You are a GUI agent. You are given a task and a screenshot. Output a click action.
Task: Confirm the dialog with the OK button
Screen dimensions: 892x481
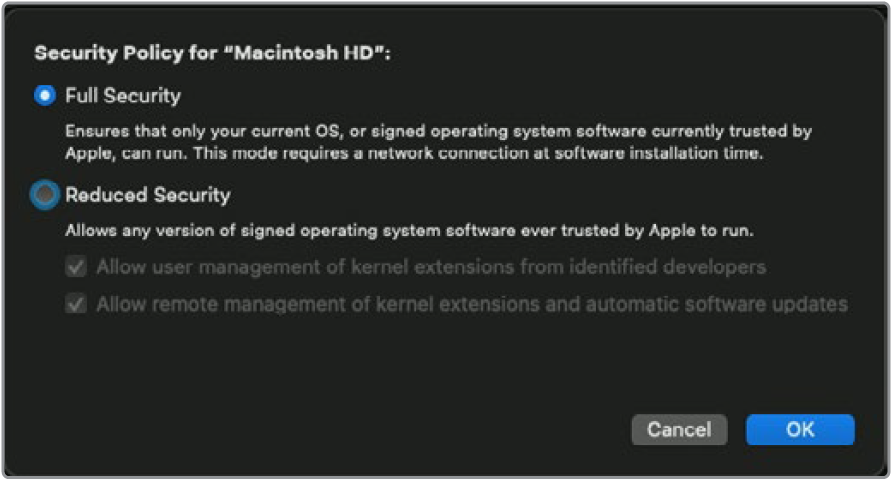coord(800,429)
